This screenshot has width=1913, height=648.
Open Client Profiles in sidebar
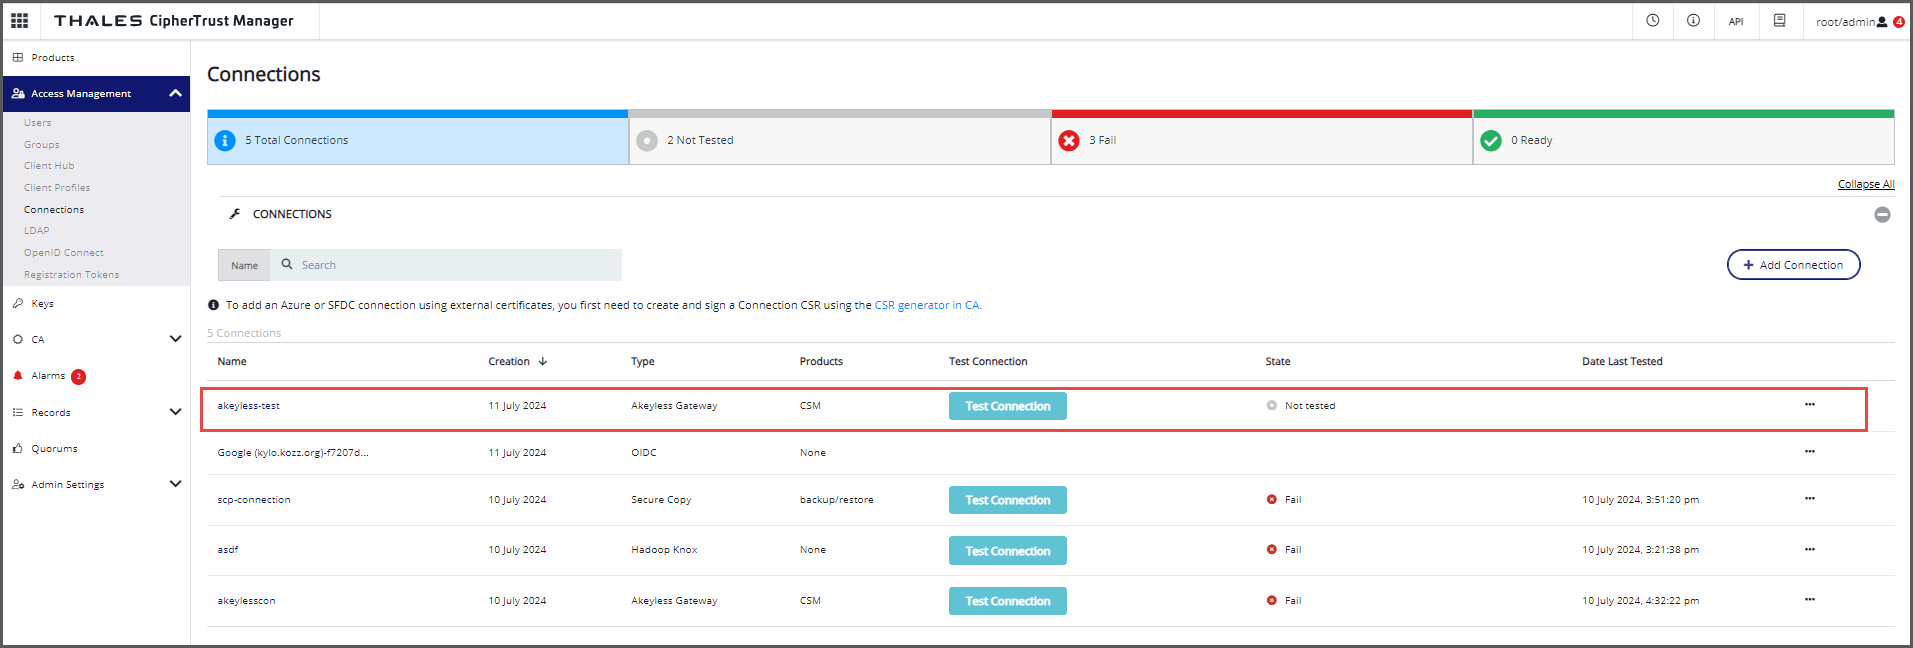click(x=57, y=188)
